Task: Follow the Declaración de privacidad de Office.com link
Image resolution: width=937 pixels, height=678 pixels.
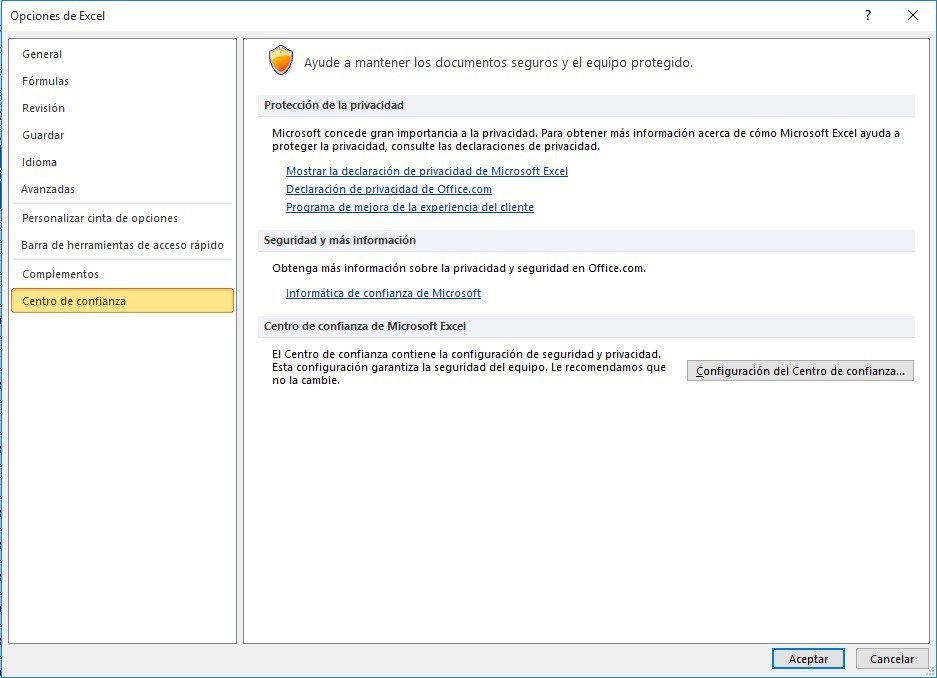Action: [x=388, y=189]
